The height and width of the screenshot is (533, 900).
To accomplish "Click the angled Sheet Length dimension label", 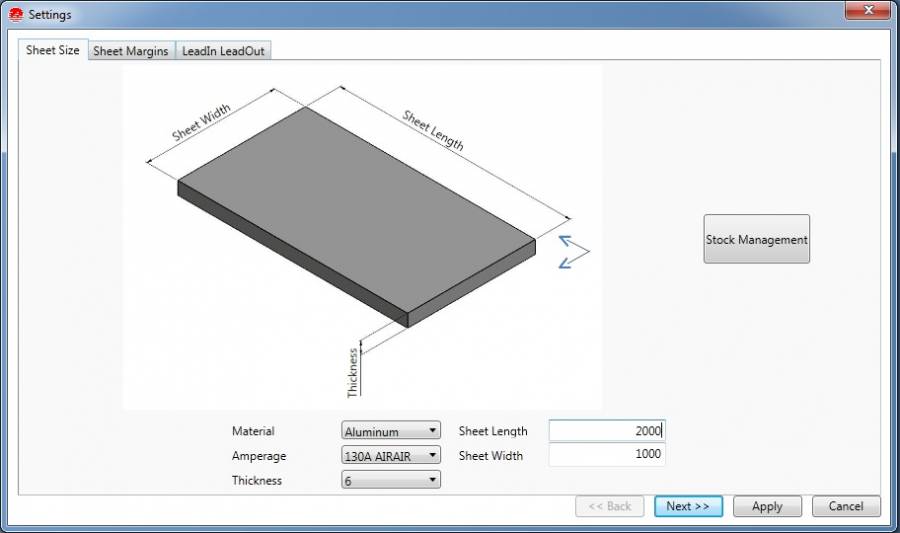I will [x=433, y=130].
